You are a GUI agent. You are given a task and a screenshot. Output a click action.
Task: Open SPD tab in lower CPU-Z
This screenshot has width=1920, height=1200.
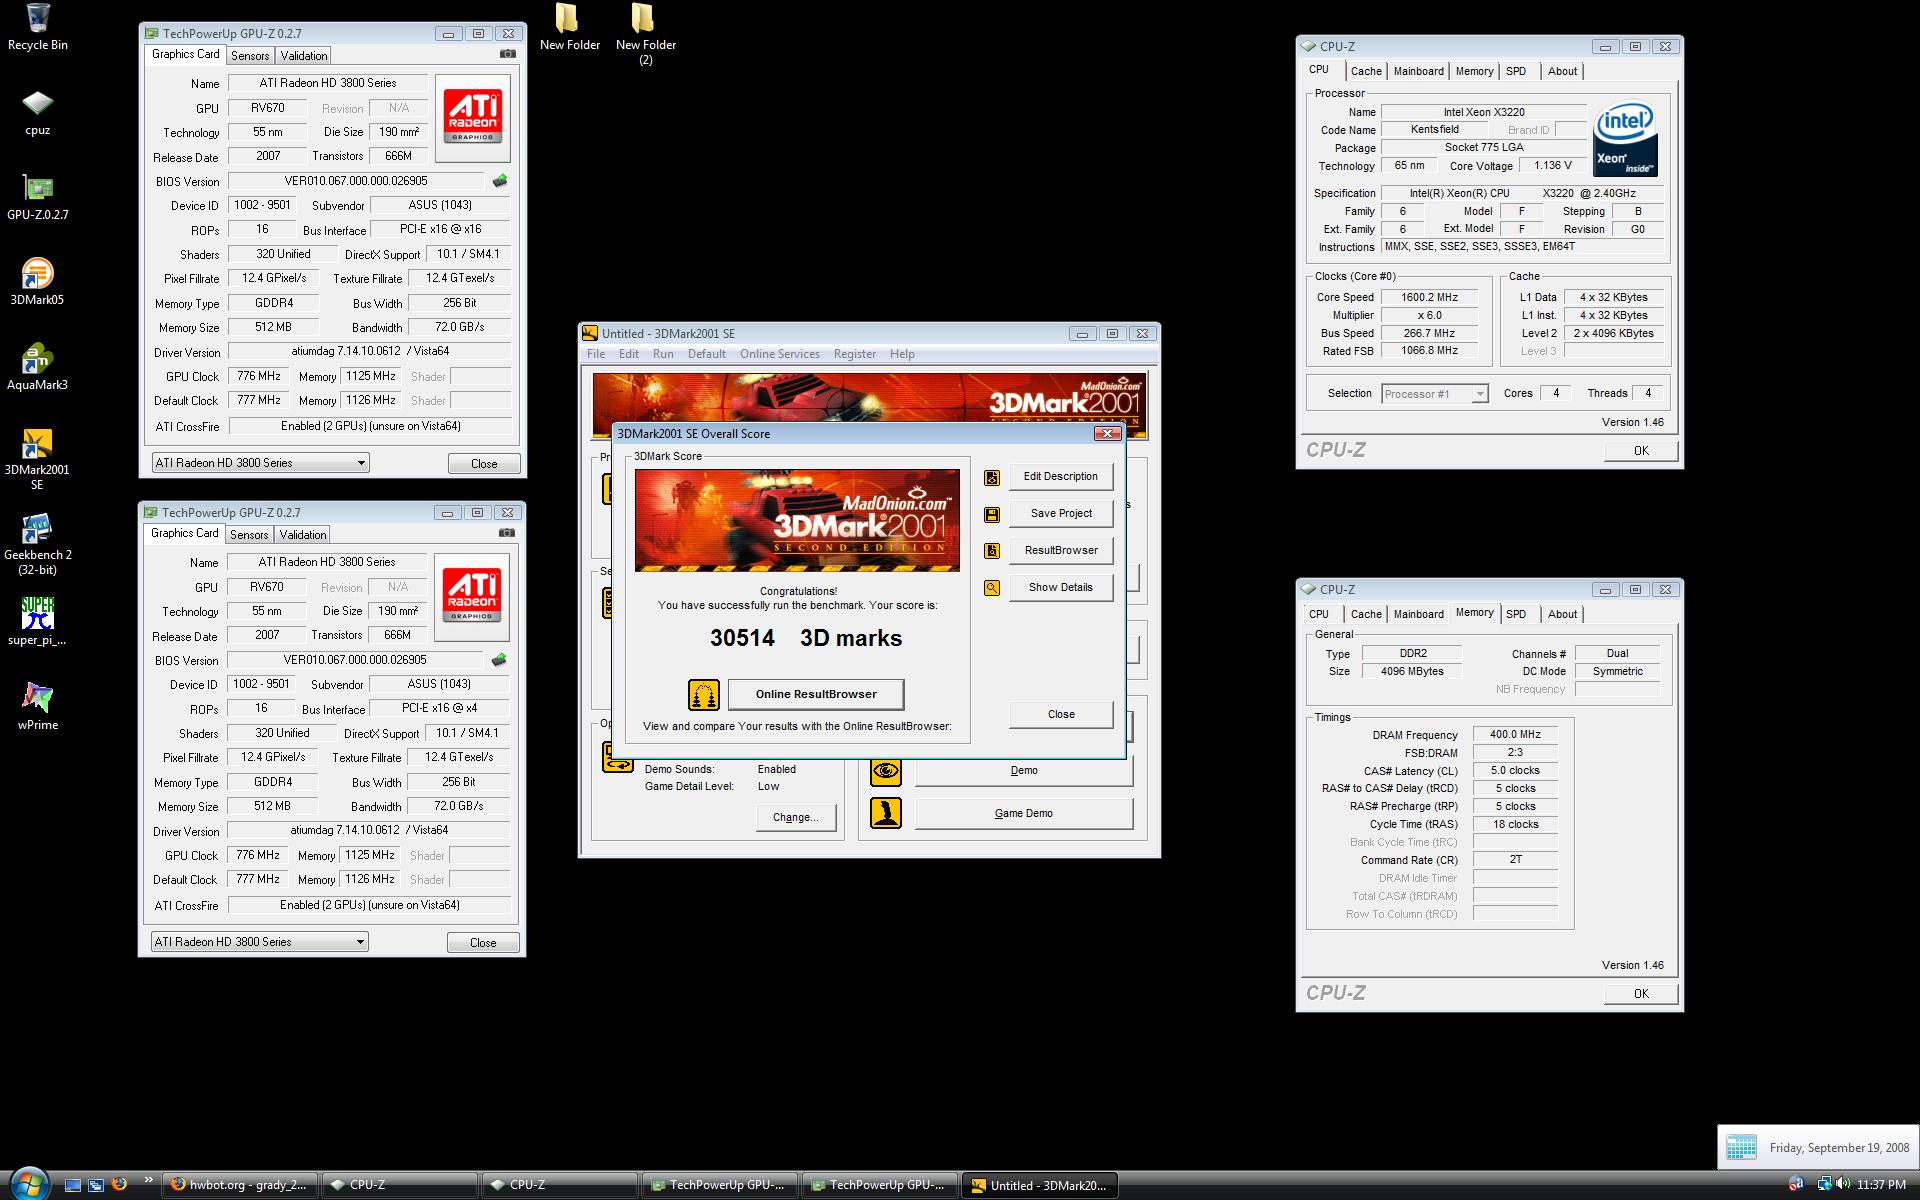pos(1516,614)
